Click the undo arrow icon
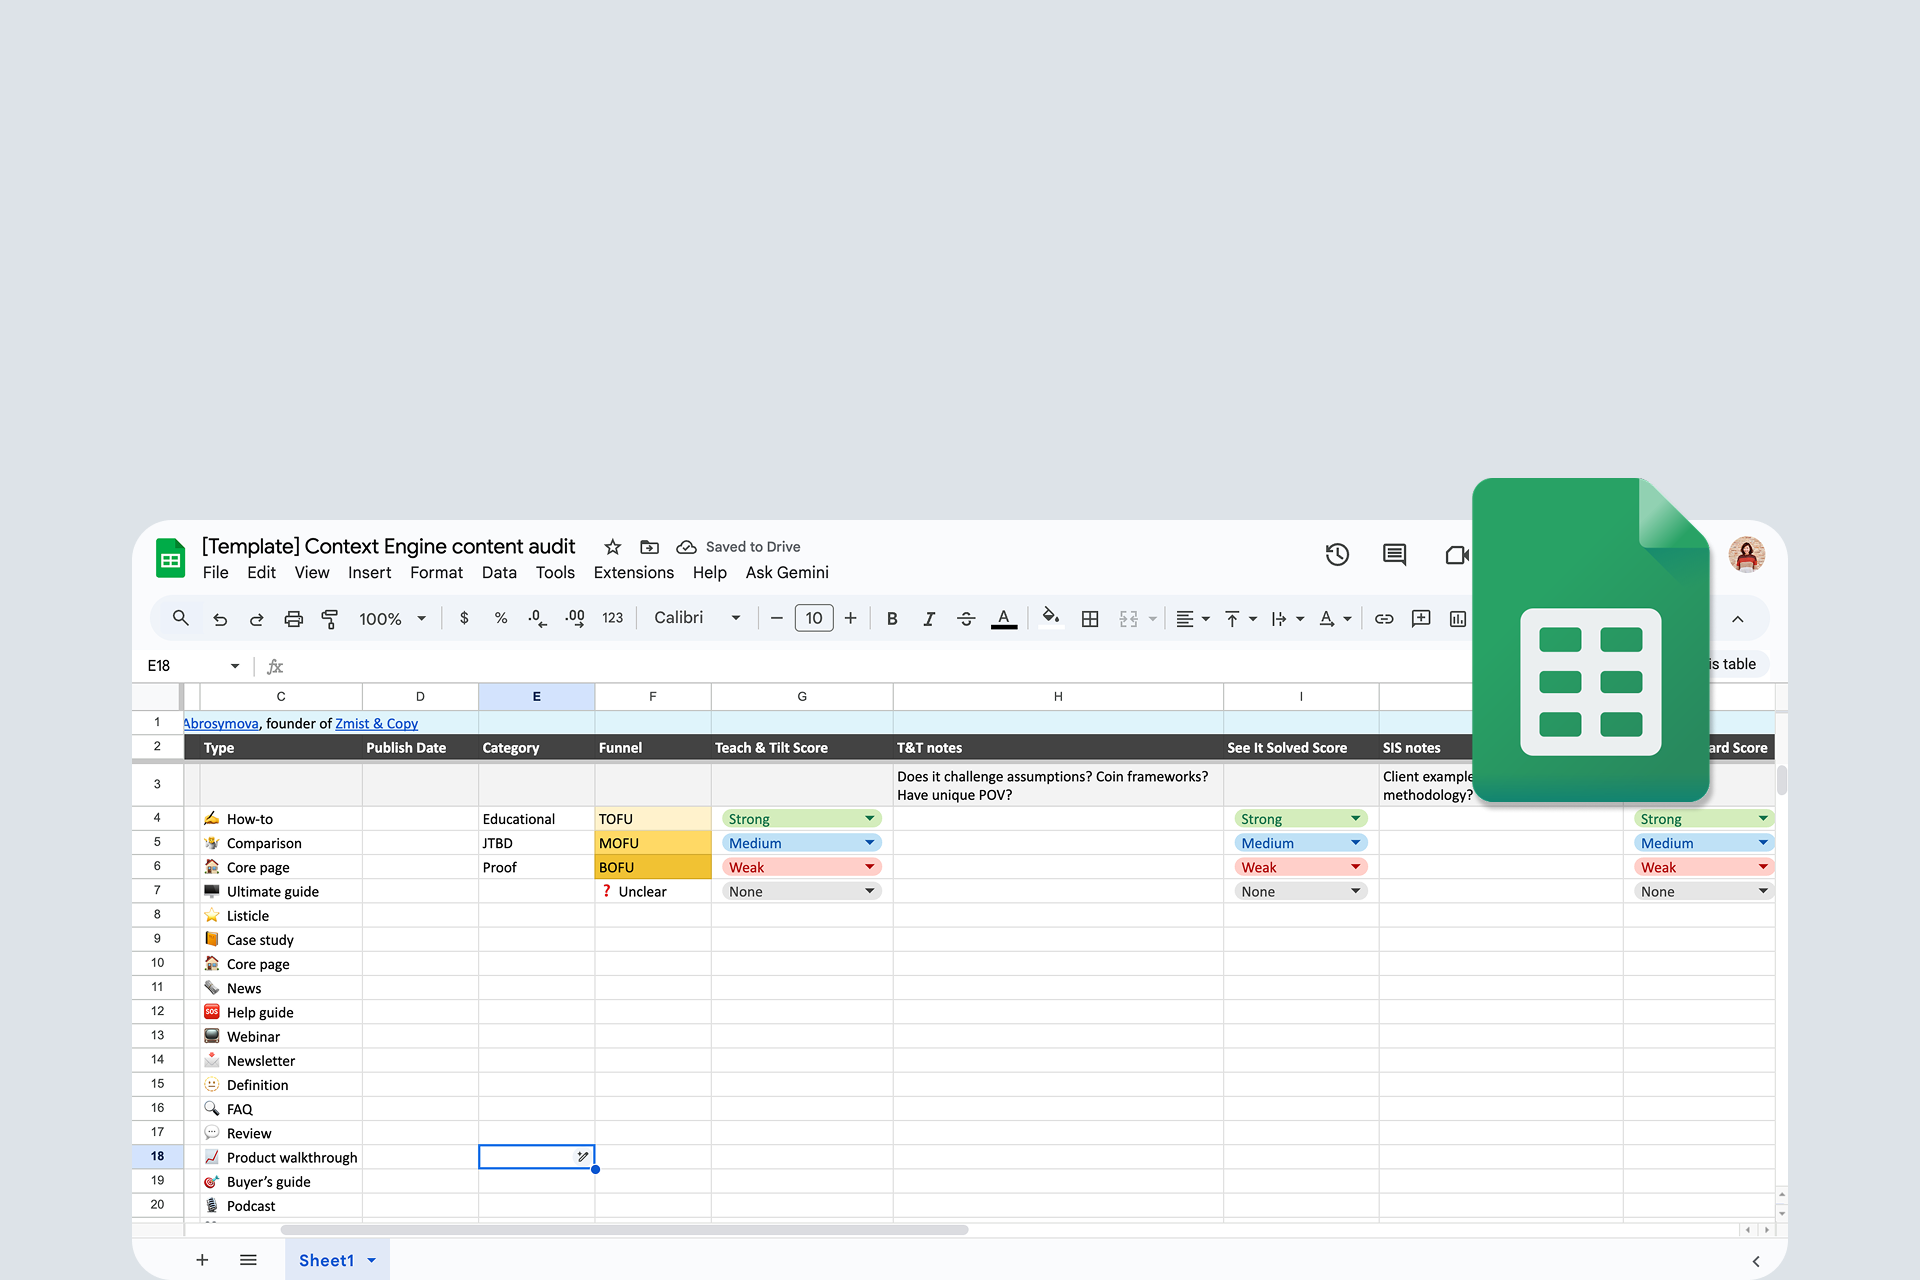1920x1280 pixels. (x=220, y=619)
